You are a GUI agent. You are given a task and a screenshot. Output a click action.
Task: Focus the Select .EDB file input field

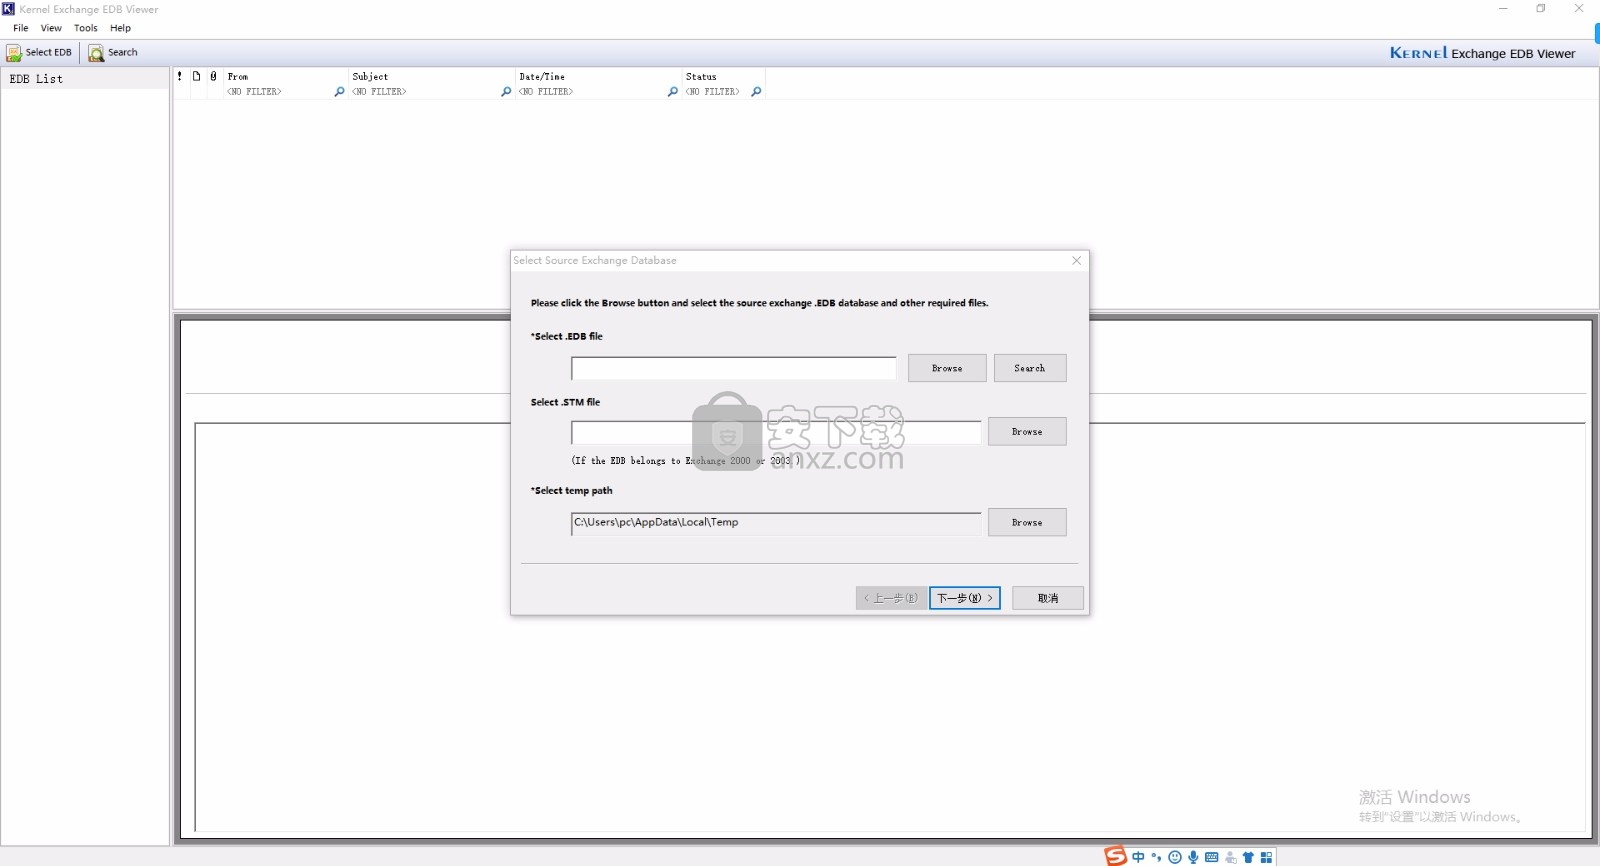pyautogui.click(x=734, y=369)
